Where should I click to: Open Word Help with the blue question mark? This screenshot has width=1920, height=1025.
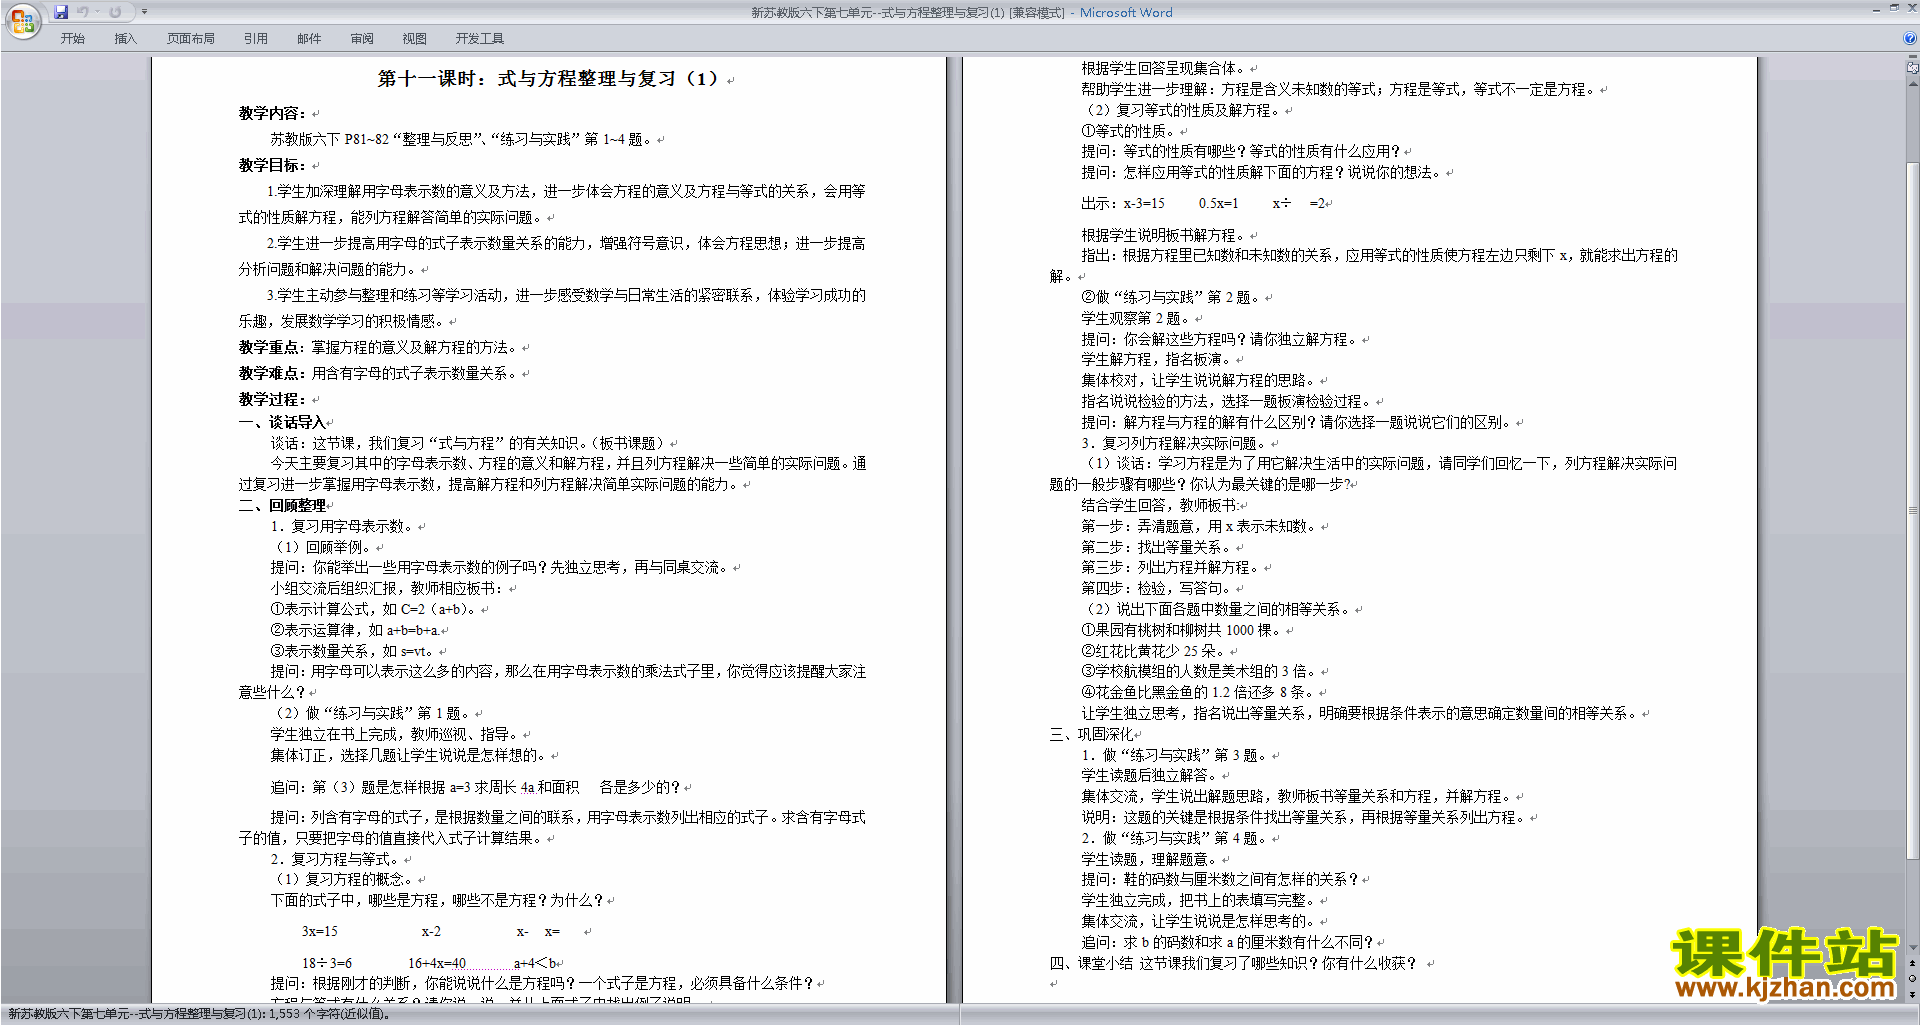(1910, 38)
